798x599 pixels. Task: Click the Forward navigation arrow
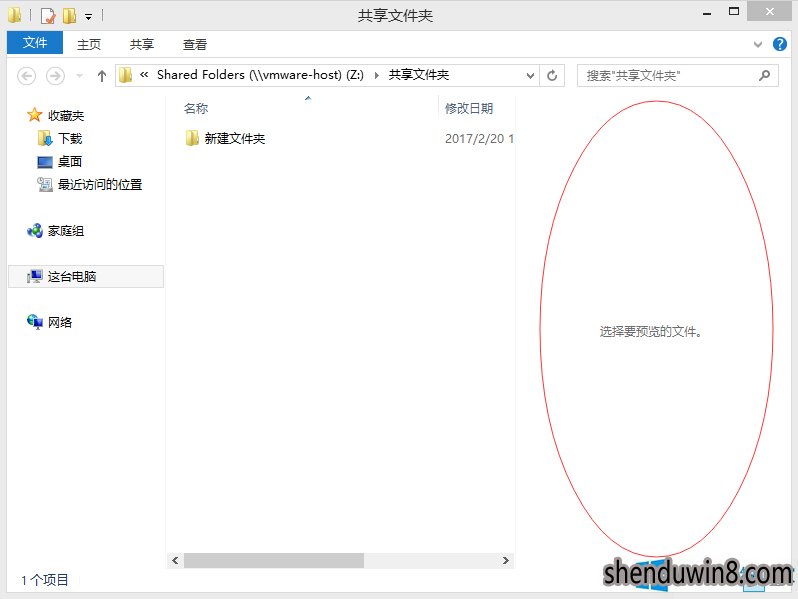55,76
